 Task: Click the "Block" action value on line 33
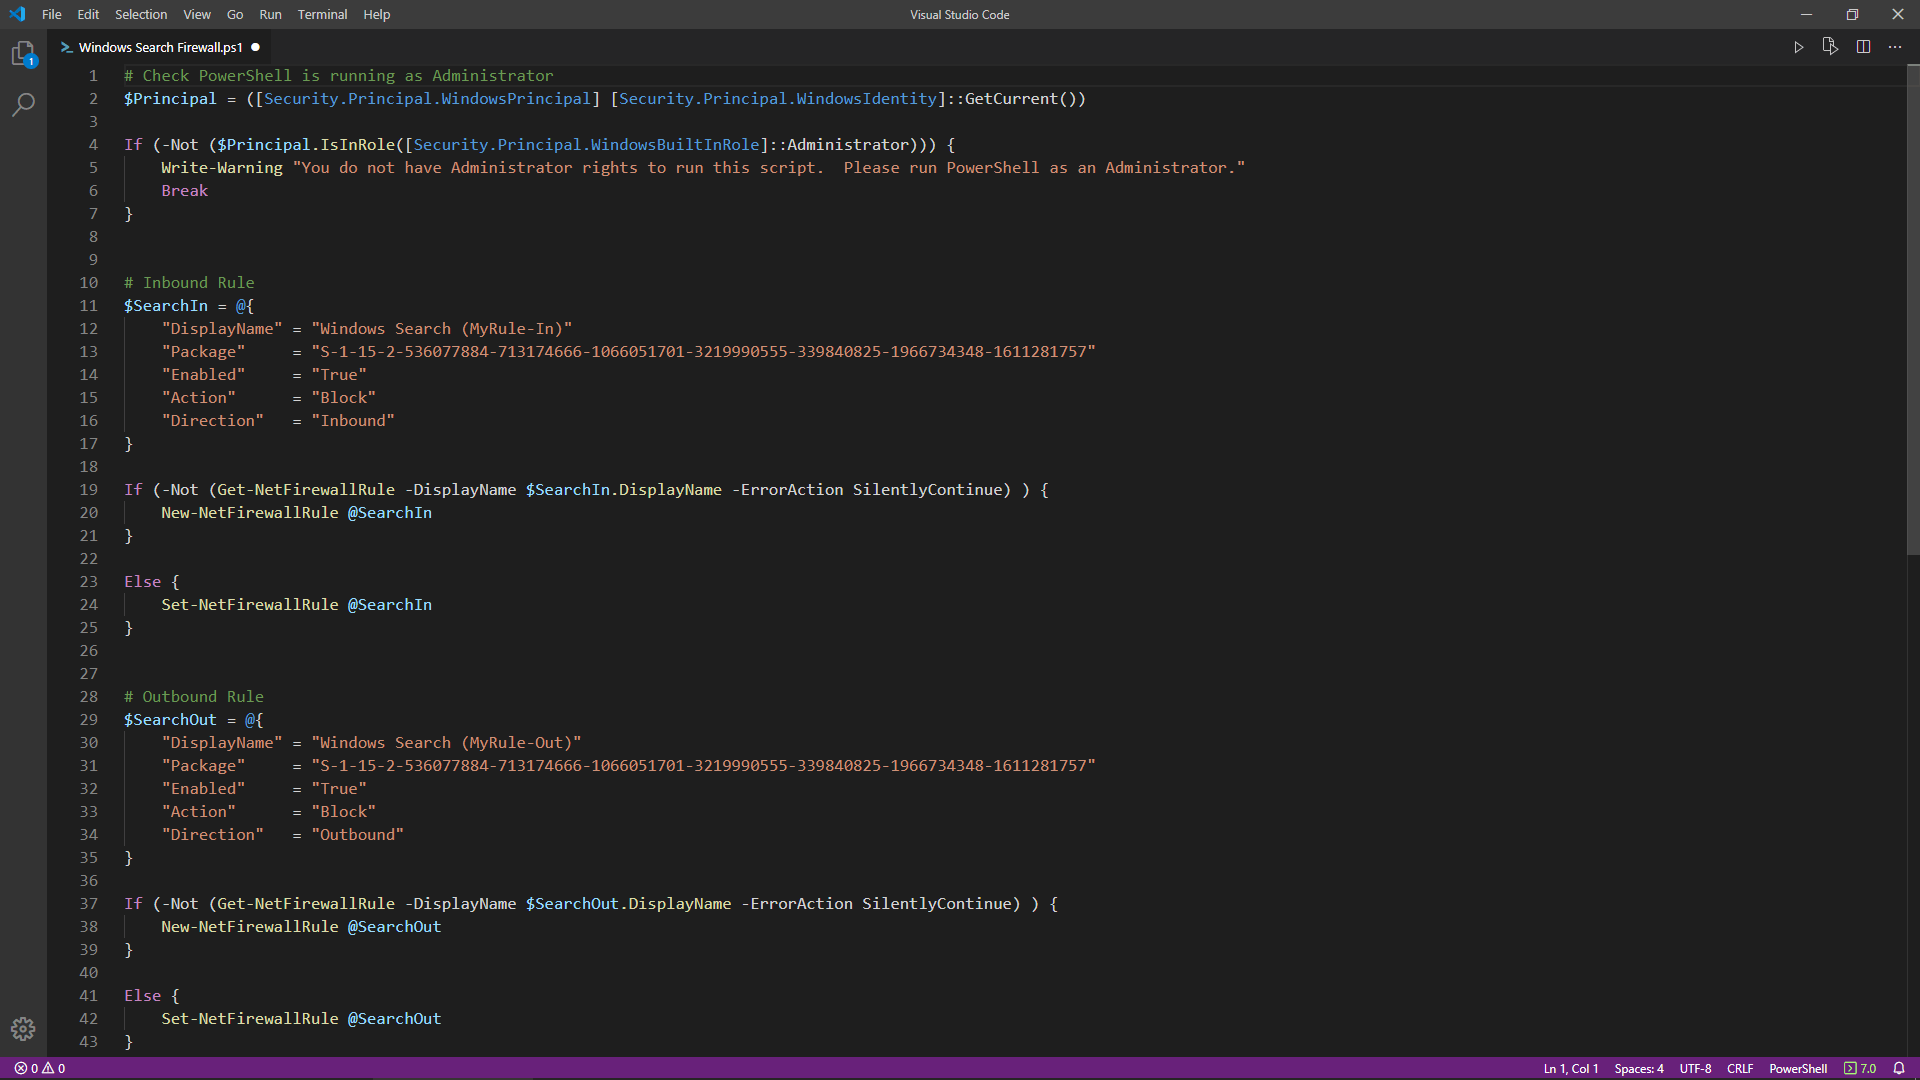[x=344, y=811]
